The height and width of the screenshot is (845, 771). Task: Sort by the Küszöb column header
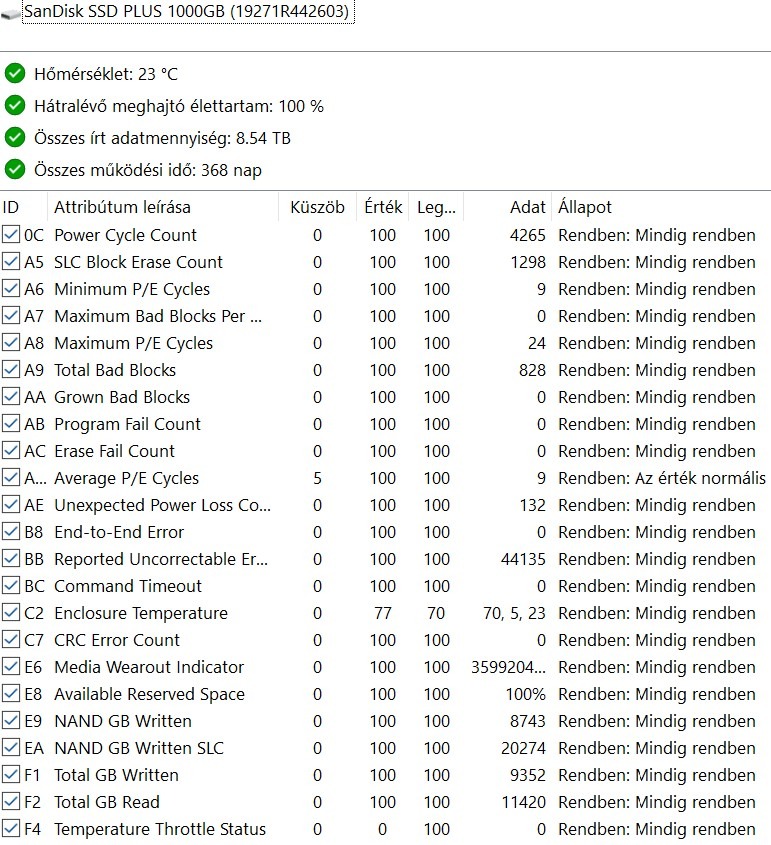[317, 207]
